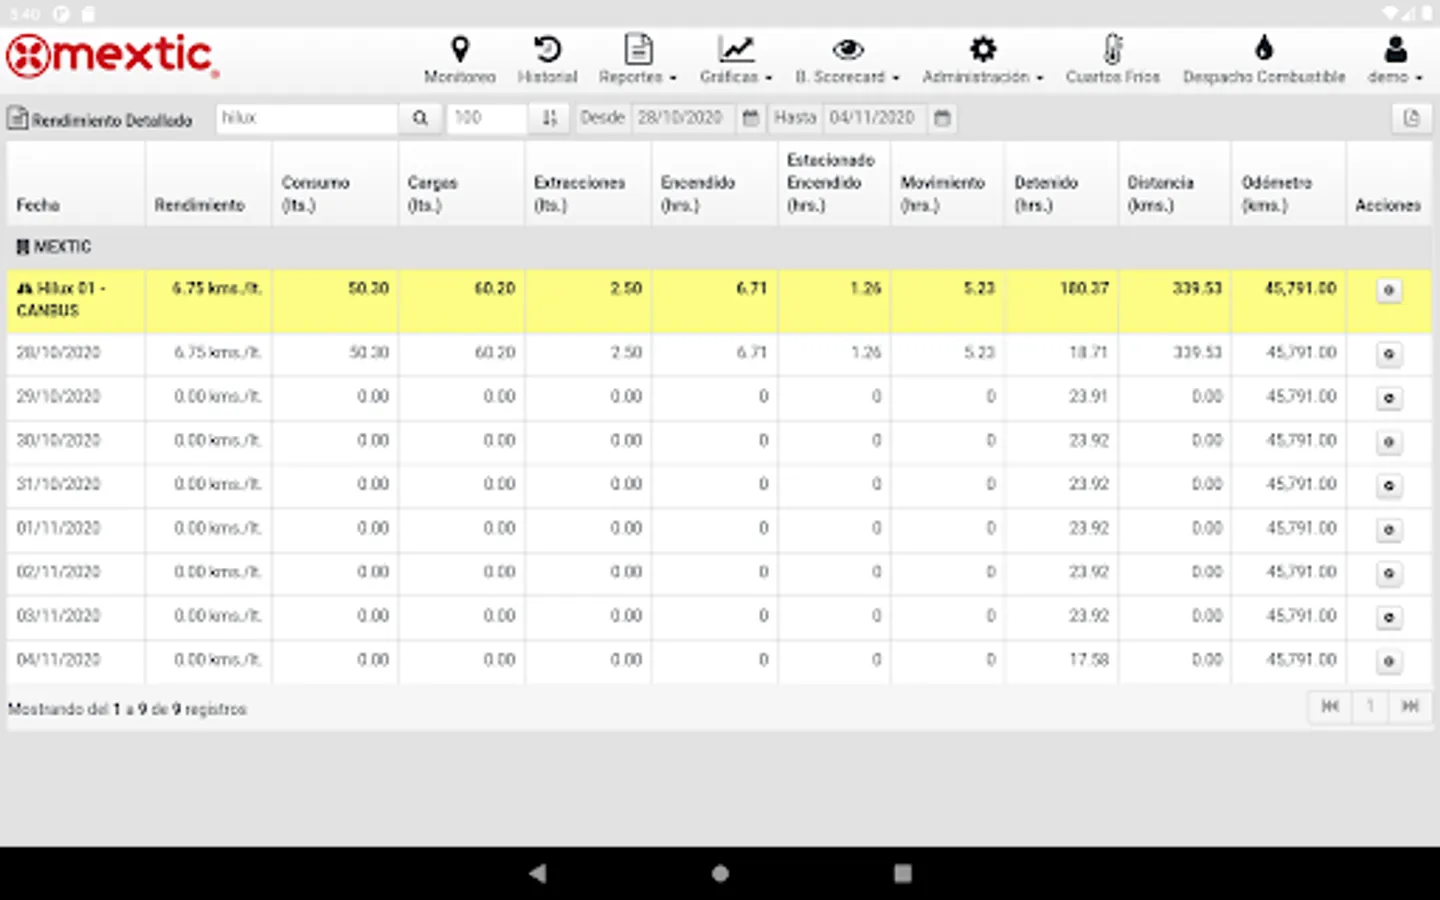Click action button in 04/11/2020 row
The width and height of the screenshot is (1440, 900).
(x=1389, y=662)
